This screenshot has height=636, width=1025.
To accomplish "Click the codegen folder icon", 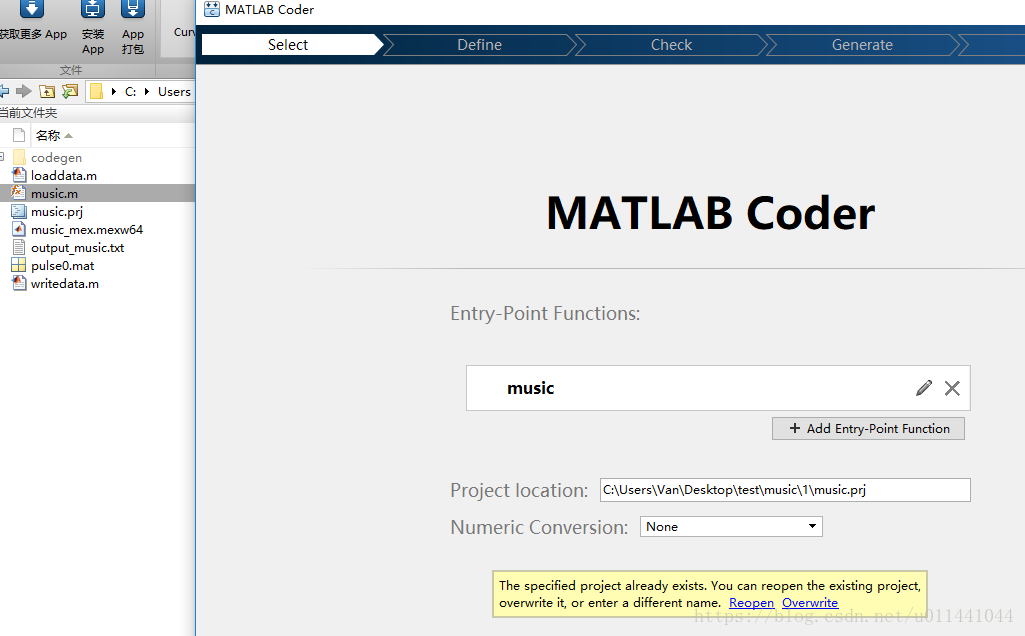I will [x=20, y=158].
